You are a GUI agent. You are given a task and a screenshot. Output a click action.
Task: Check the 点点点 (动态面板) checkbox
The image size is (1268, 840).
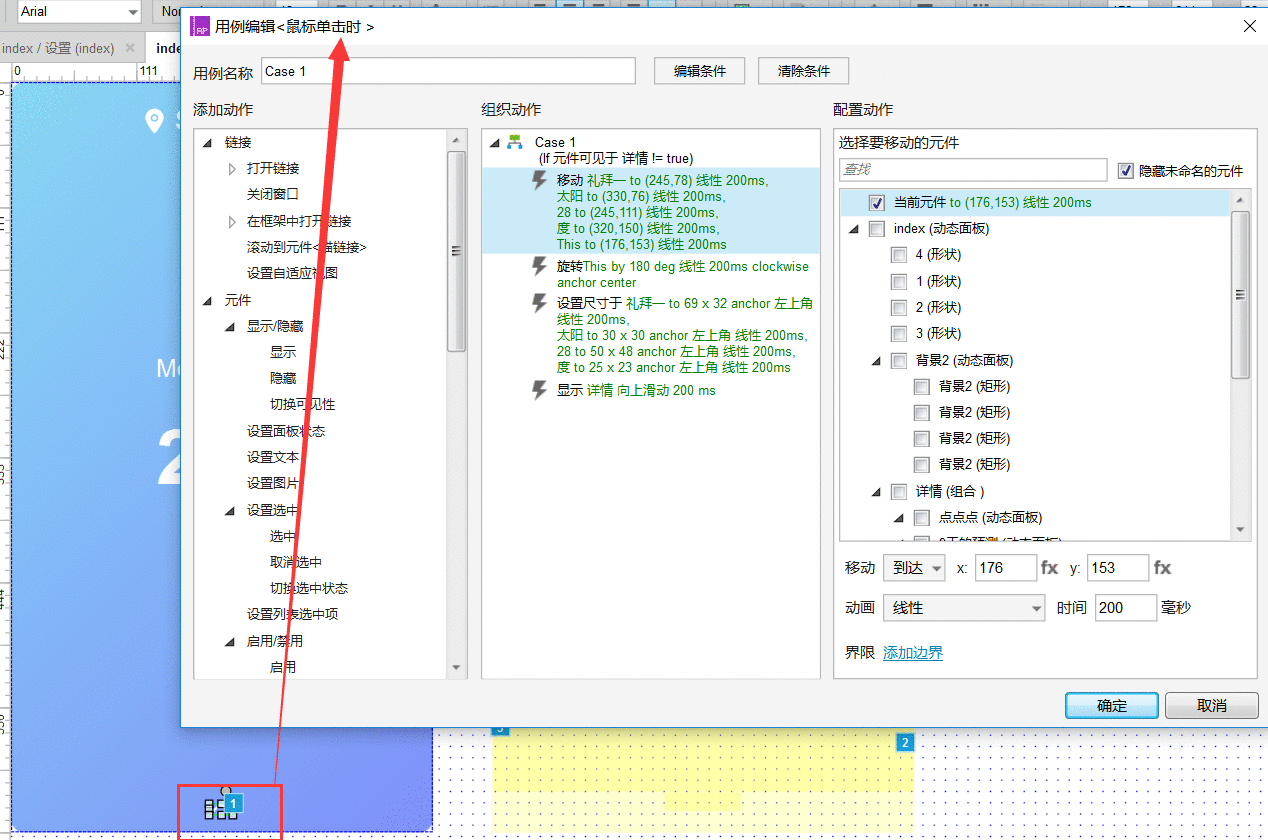922,517
